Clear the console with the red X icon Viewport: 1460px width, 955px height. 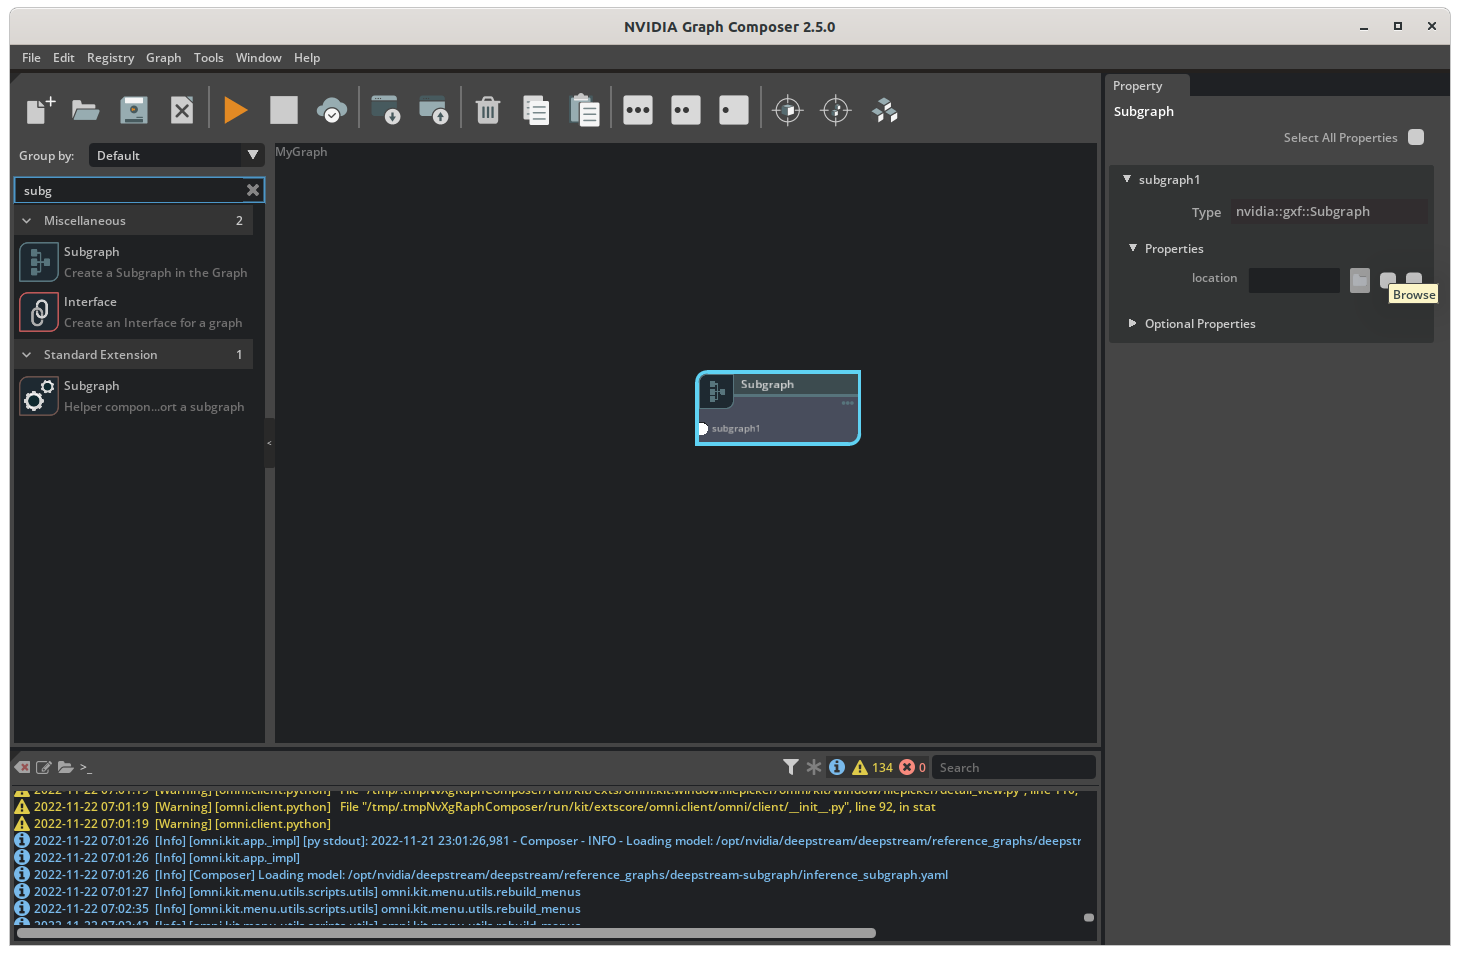[x=23, y=767]
